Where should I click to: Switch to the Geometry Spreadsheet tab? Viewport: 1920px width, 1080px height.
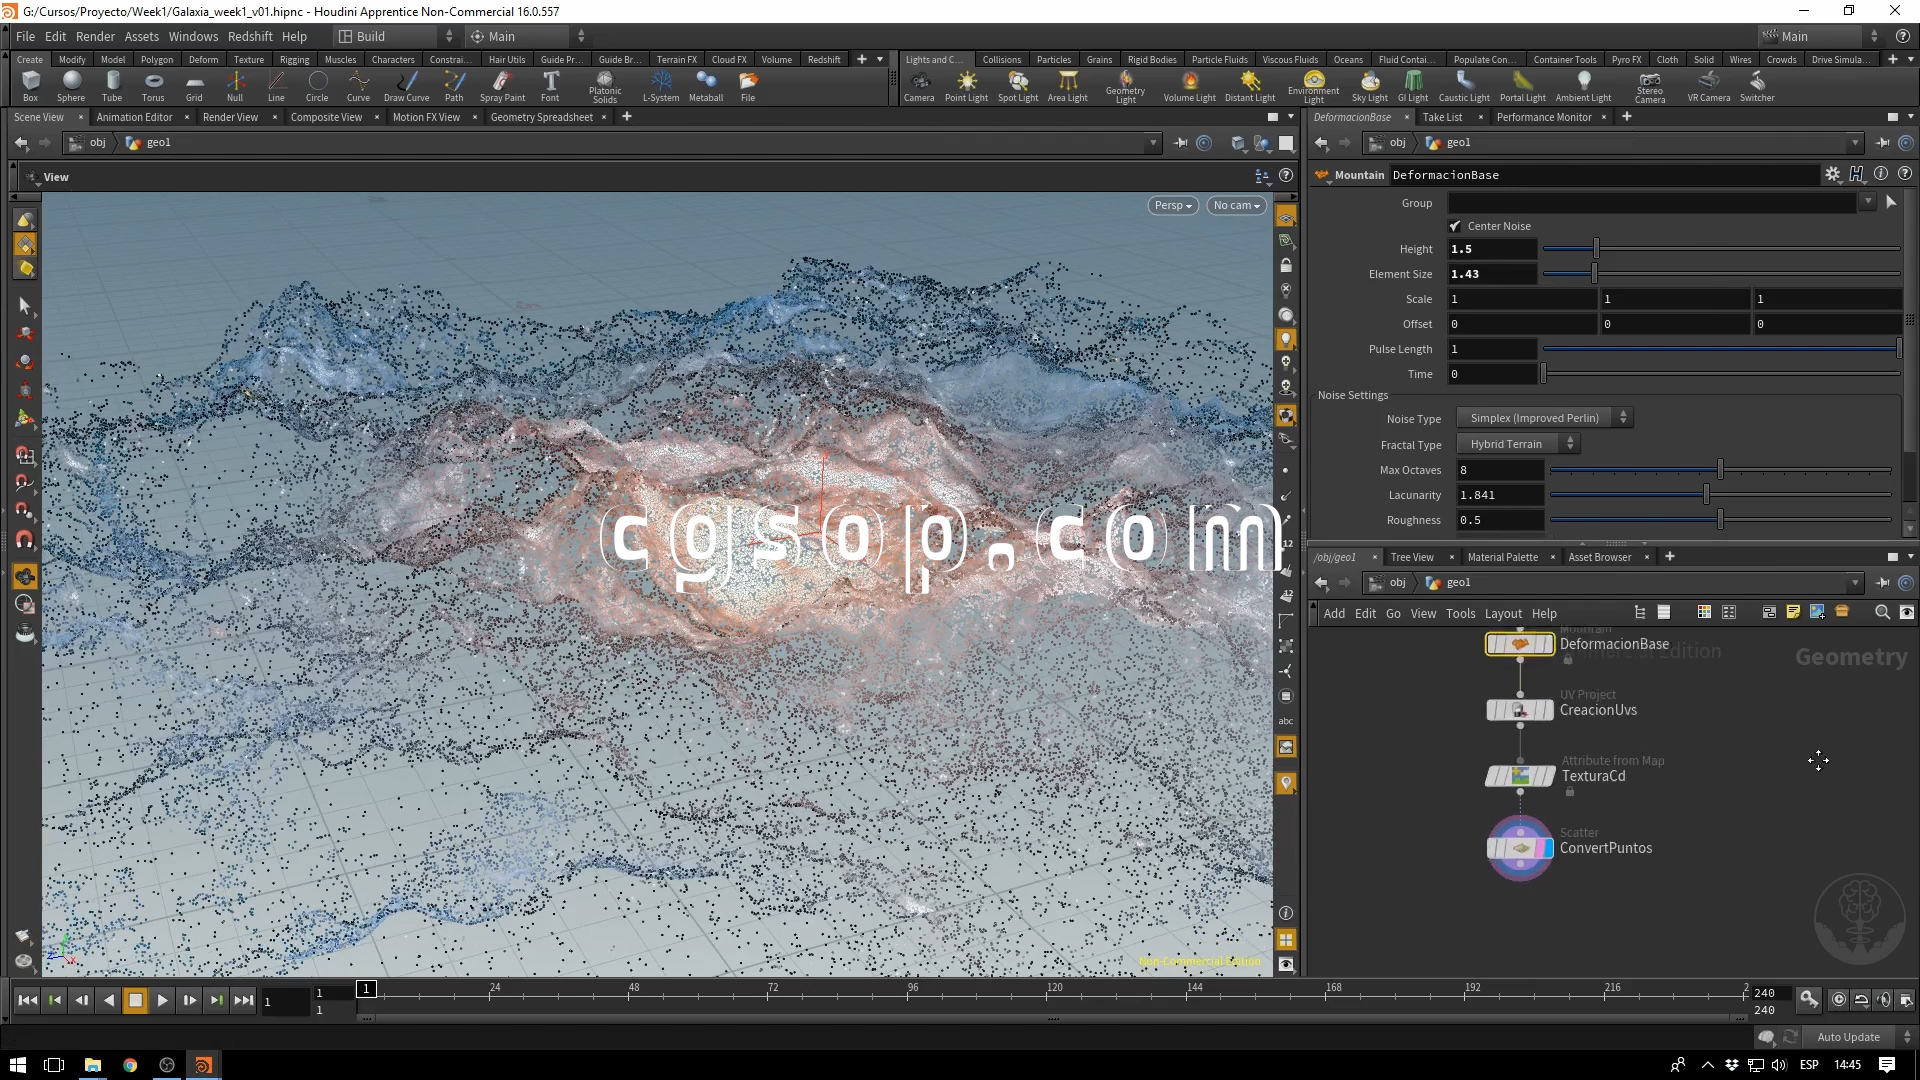tap(541, 117)
